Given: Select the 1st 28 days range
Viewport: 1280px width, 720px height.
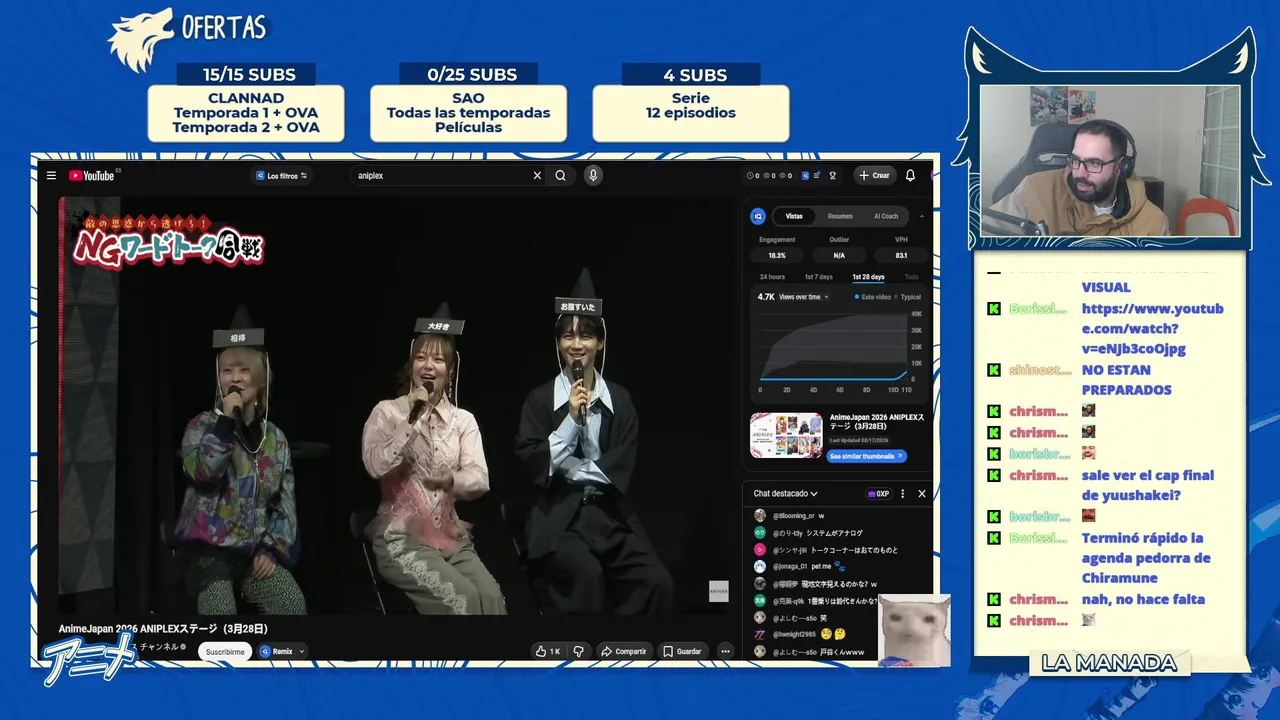Looking at the screenshot, I should (868, 277).
